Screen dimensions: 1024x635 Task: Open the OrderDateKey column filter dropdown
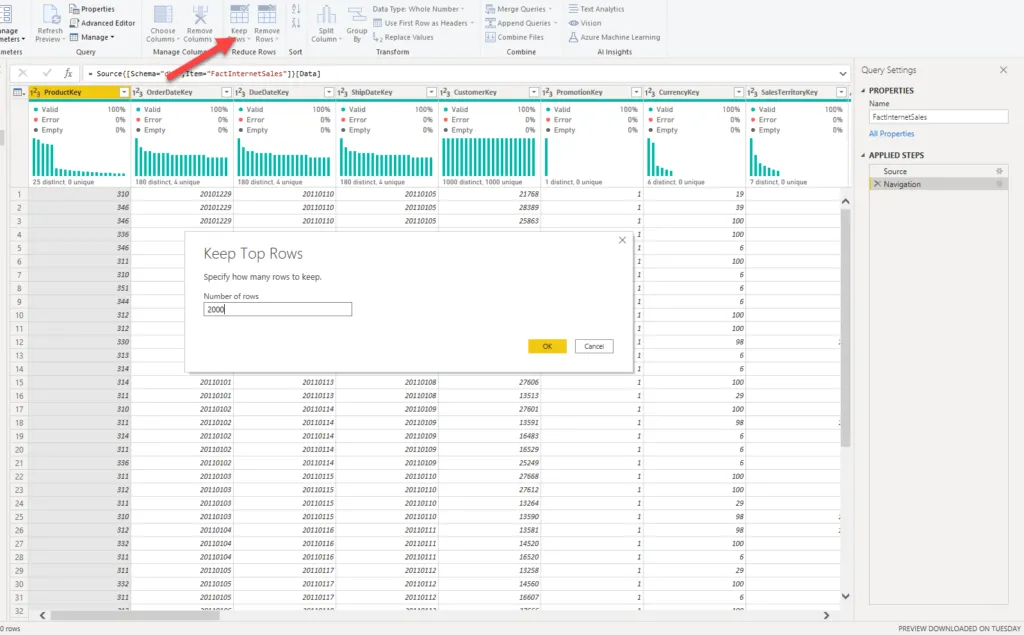click(225, 92)
